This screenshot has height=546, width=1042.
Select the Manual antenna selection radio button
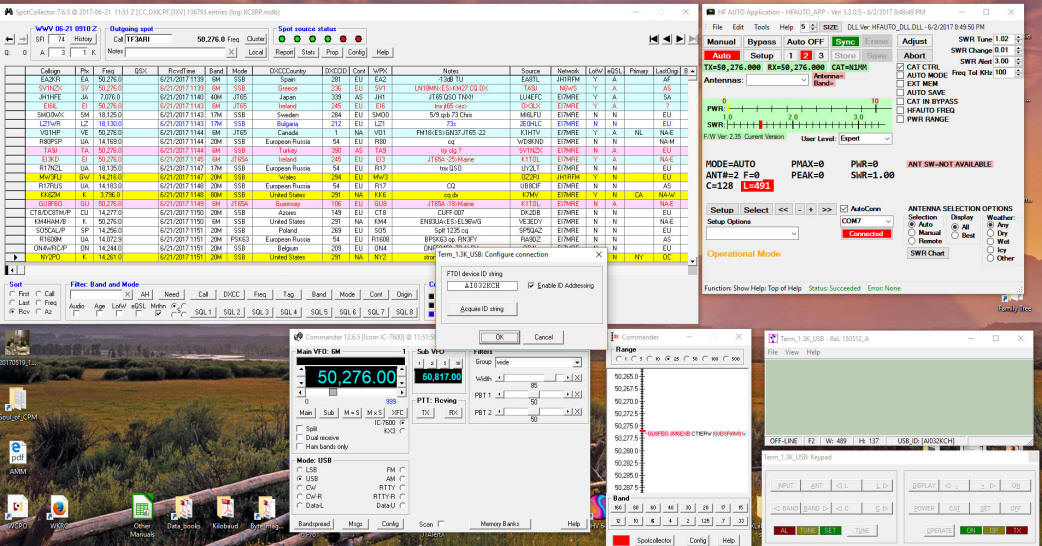coord(912,233)
